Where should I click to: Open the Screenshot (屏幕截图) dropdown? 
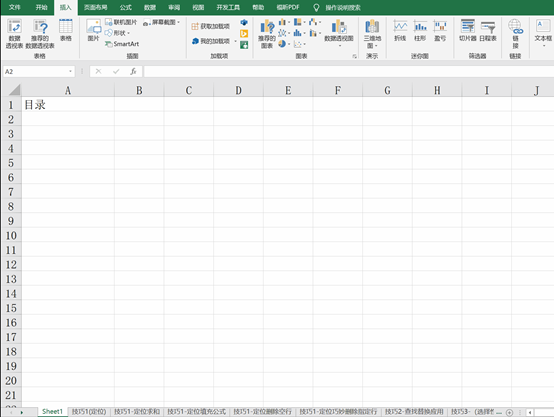tap(161, 22)
